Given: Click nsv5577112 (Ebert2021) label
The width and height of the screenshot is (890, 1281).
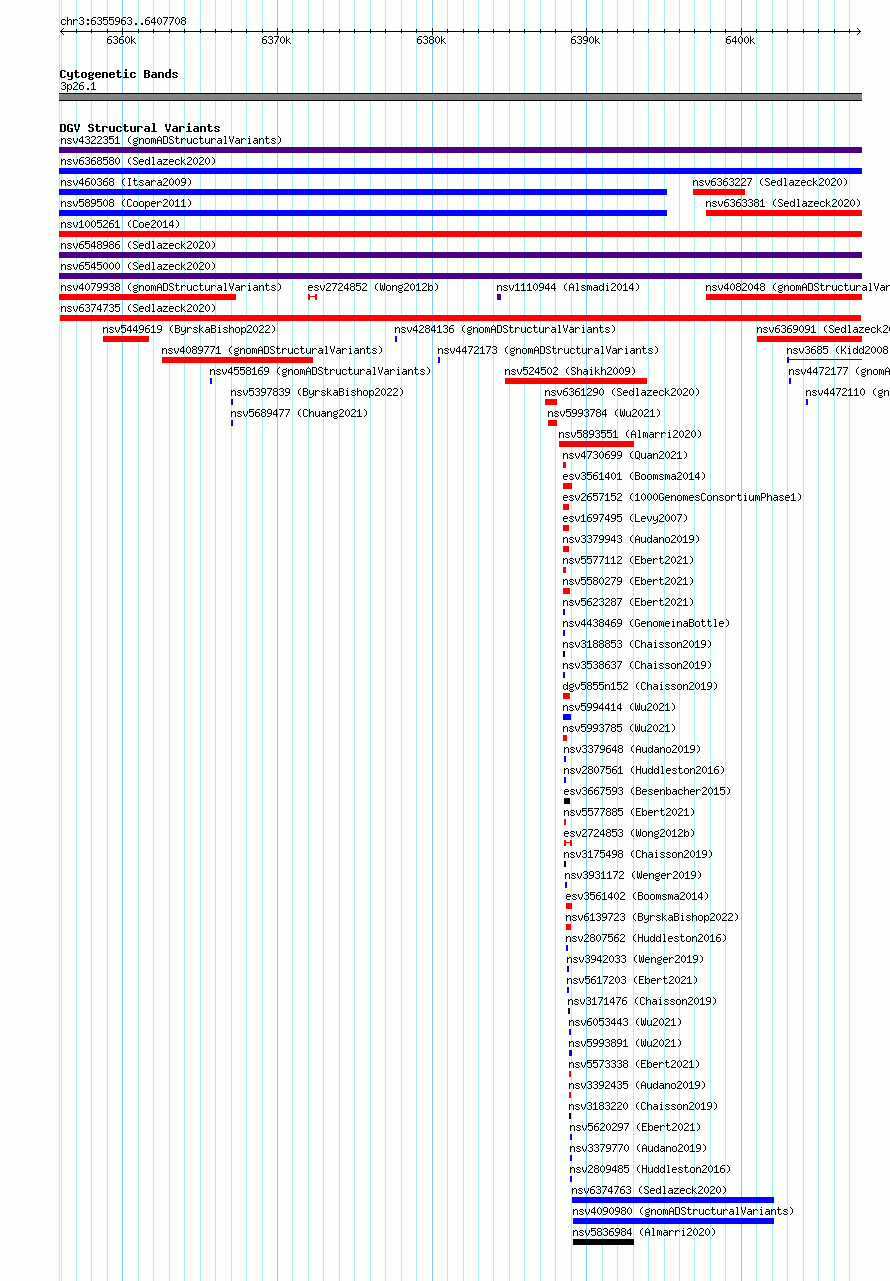Looking at the screenshot, I should tap(628, 560).
